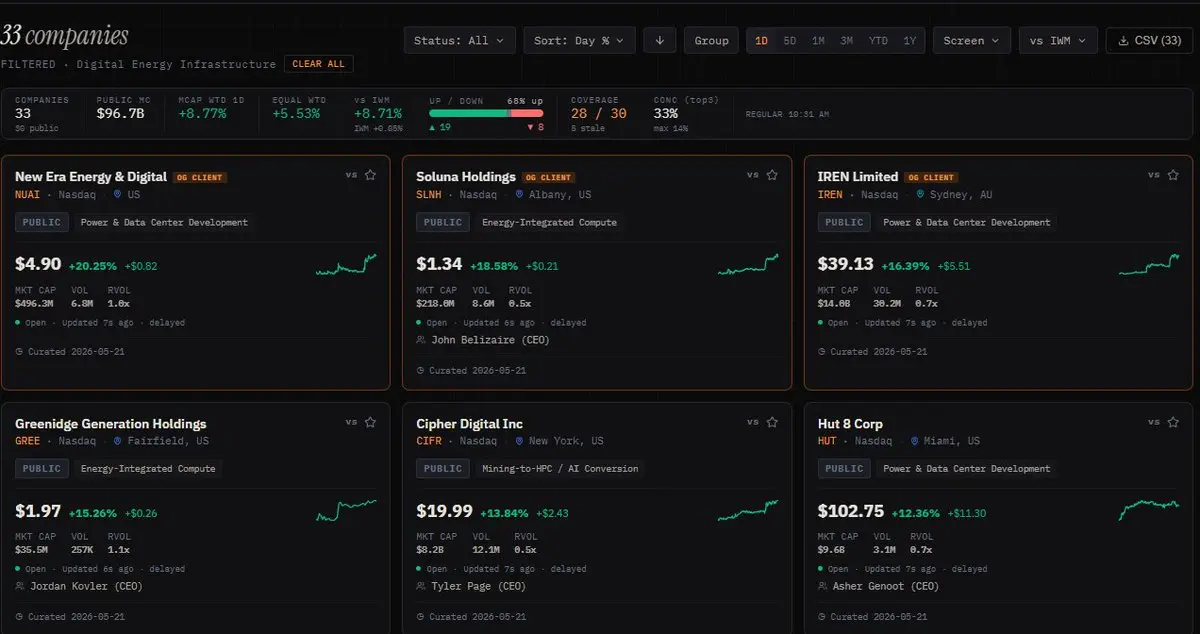
Task: Open the New Era Energy sparkline chart
Action: pos(346,265)
